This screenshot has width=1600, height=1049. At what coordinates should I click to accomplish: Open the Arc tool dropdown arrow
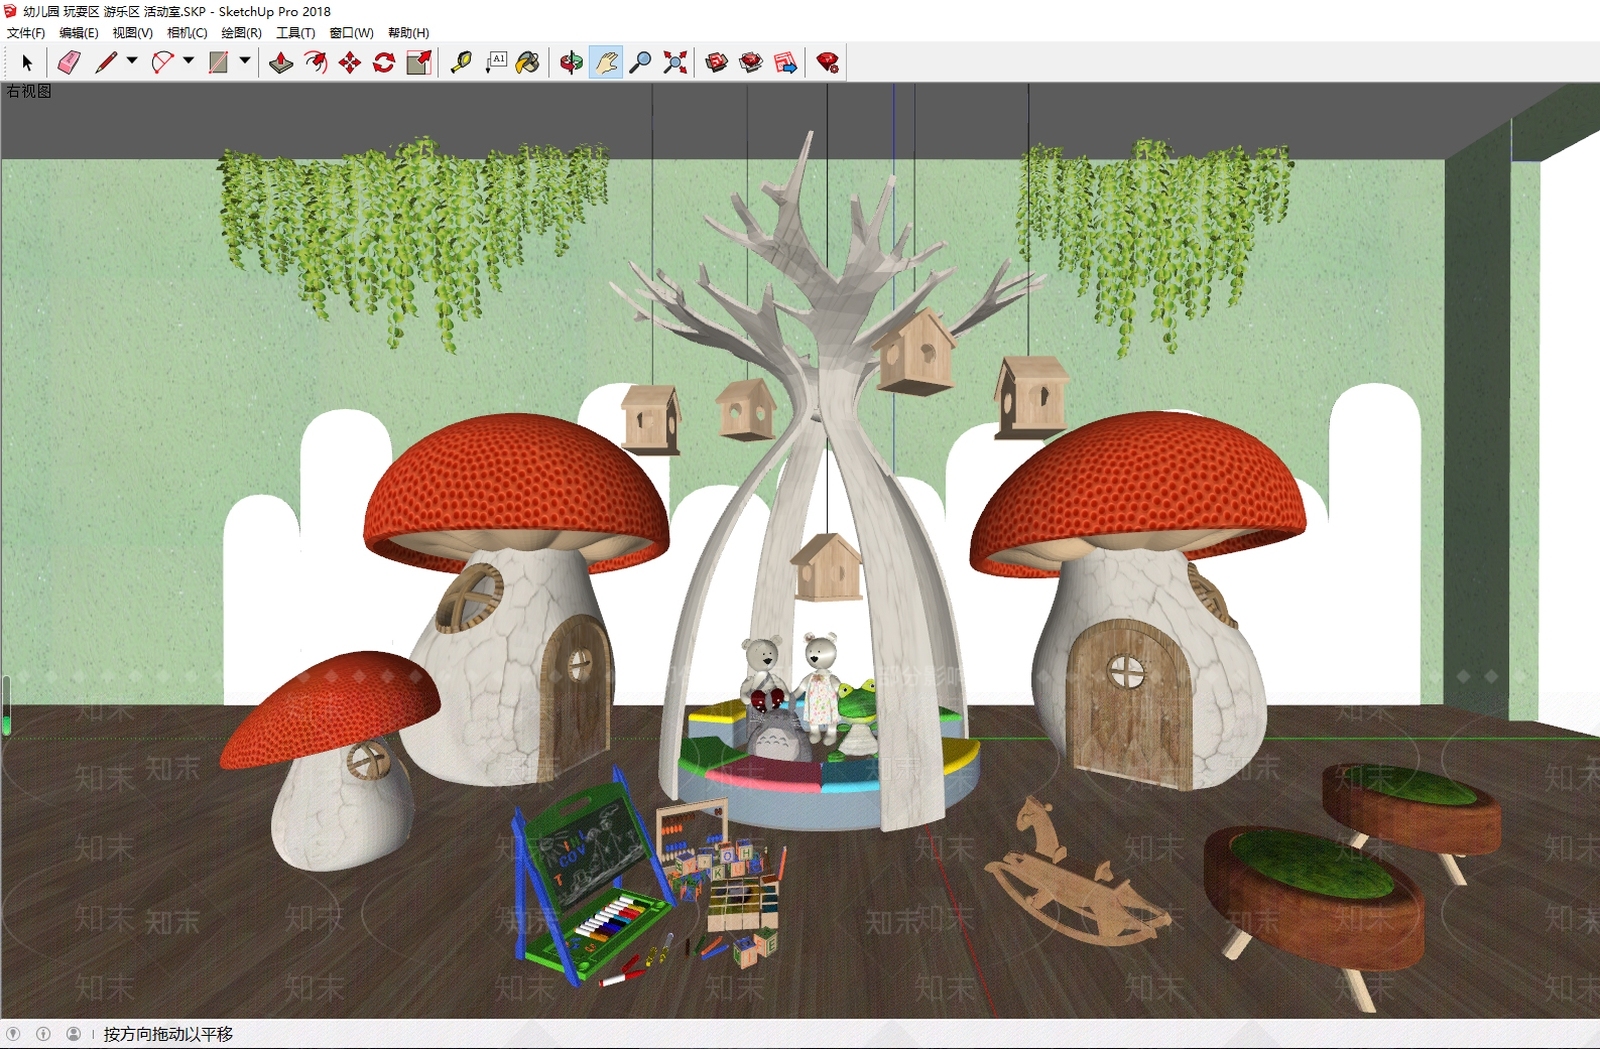[188, 61]
